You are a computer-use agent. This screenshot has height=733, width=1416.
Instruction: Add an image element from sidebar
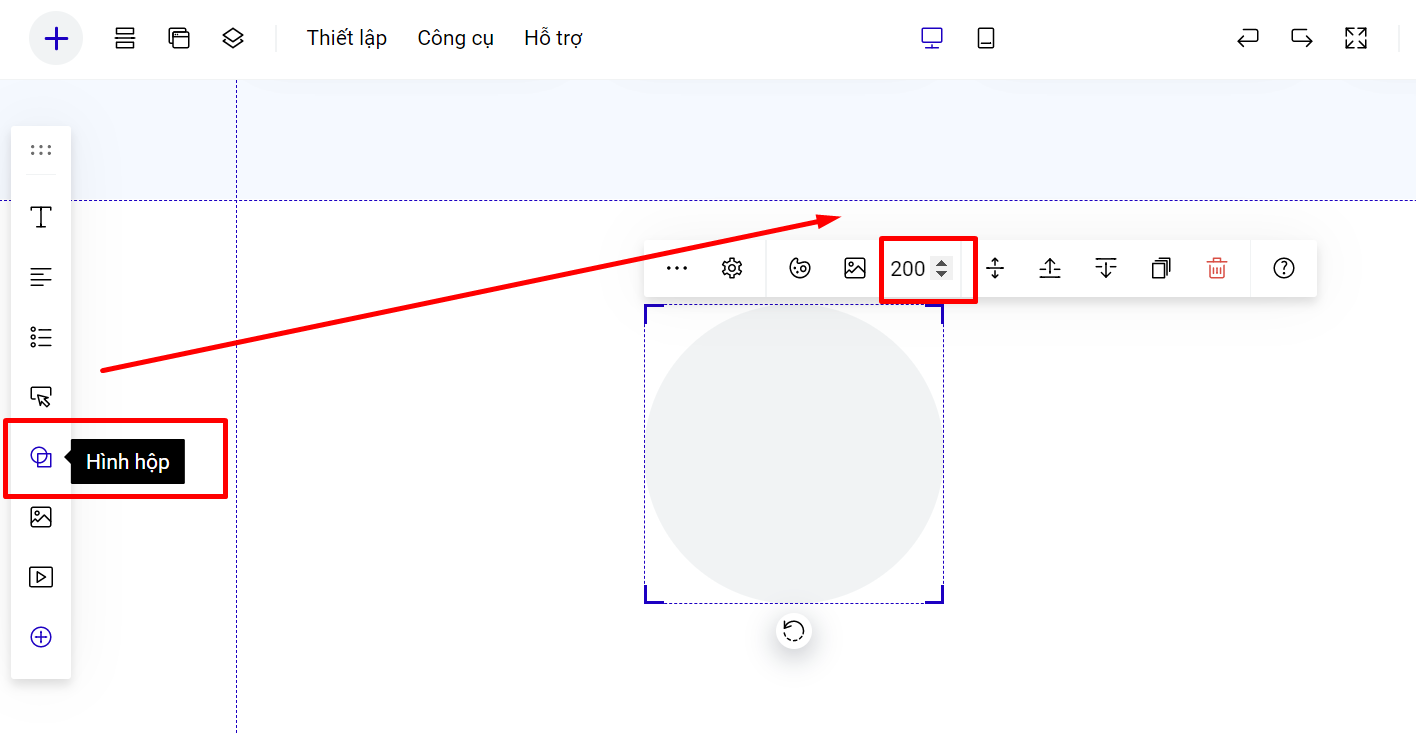pyautogui.click(x=41, y=517)
